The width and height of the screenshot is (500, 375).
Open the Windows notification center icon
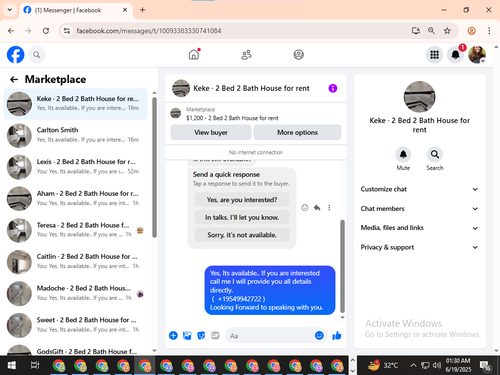click(485, 366)
